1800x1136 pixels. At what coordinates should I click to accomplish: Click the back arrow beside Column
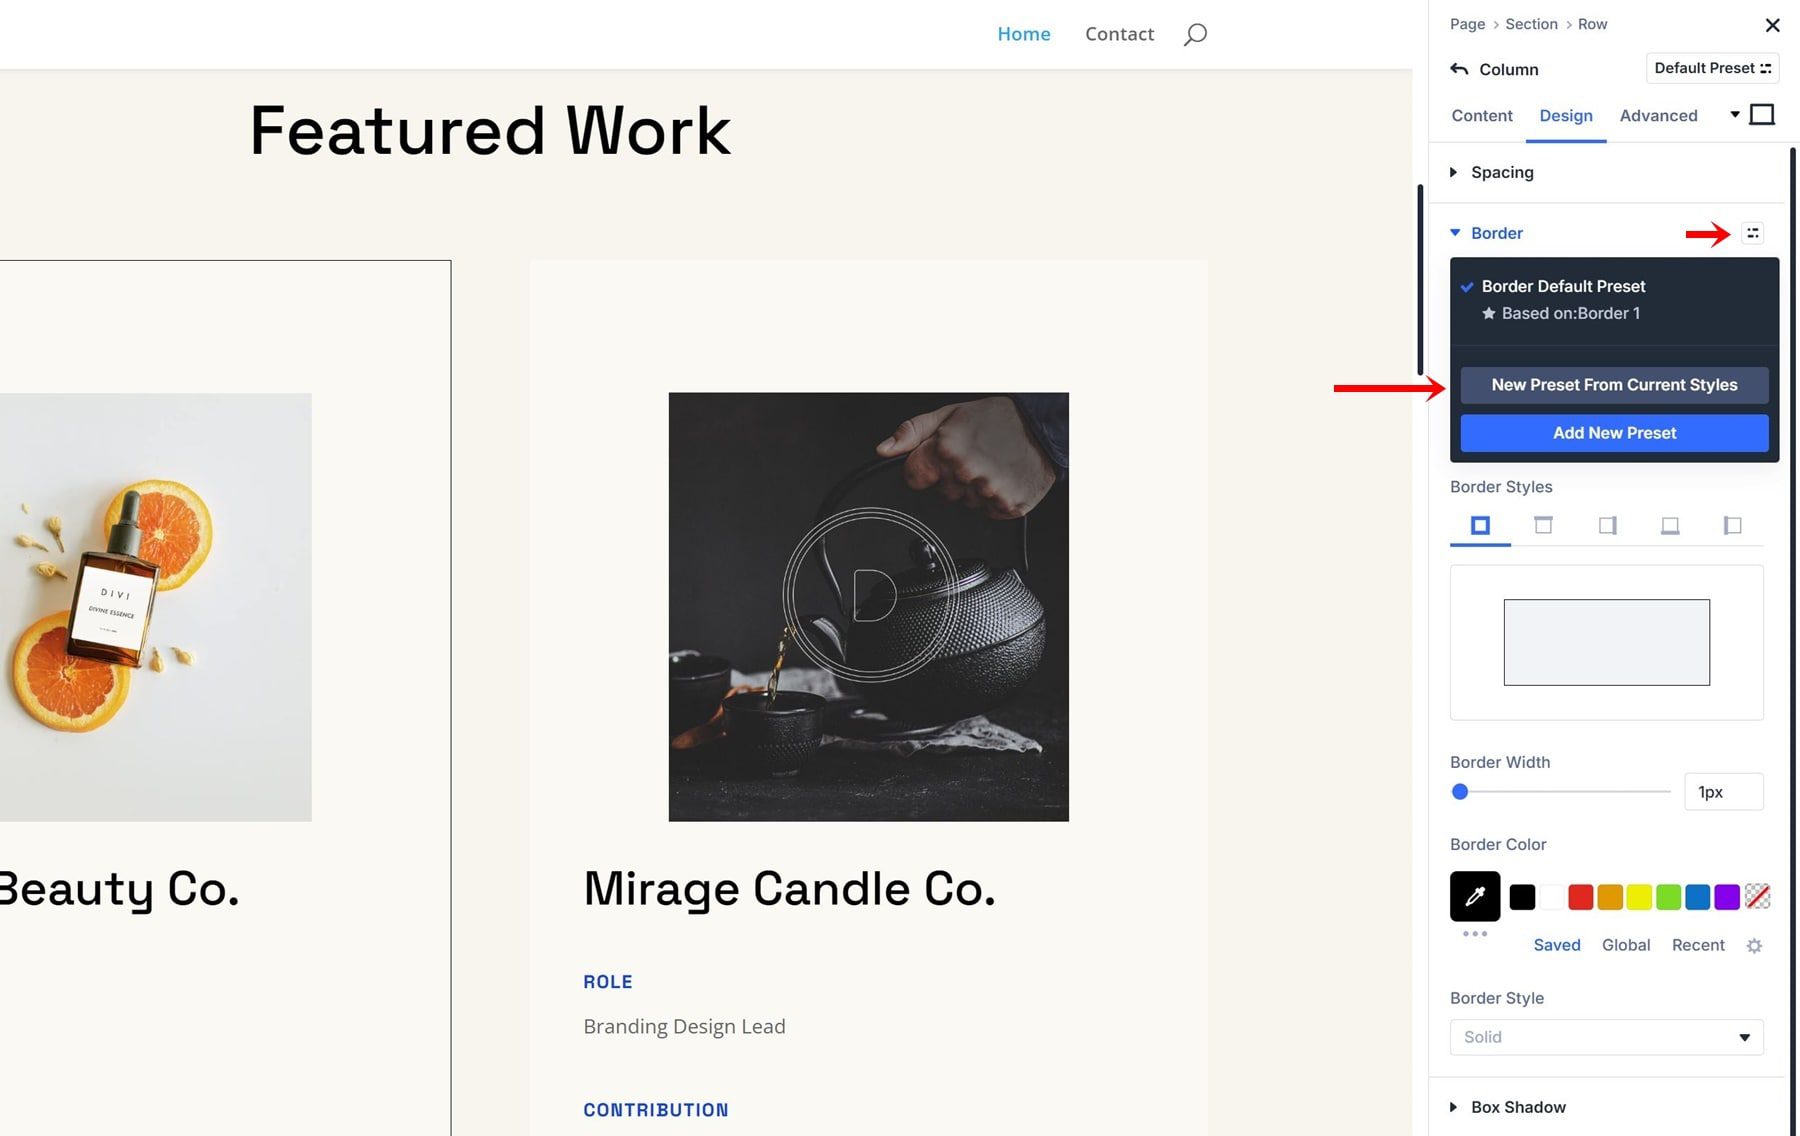(x=1459, y=69)
